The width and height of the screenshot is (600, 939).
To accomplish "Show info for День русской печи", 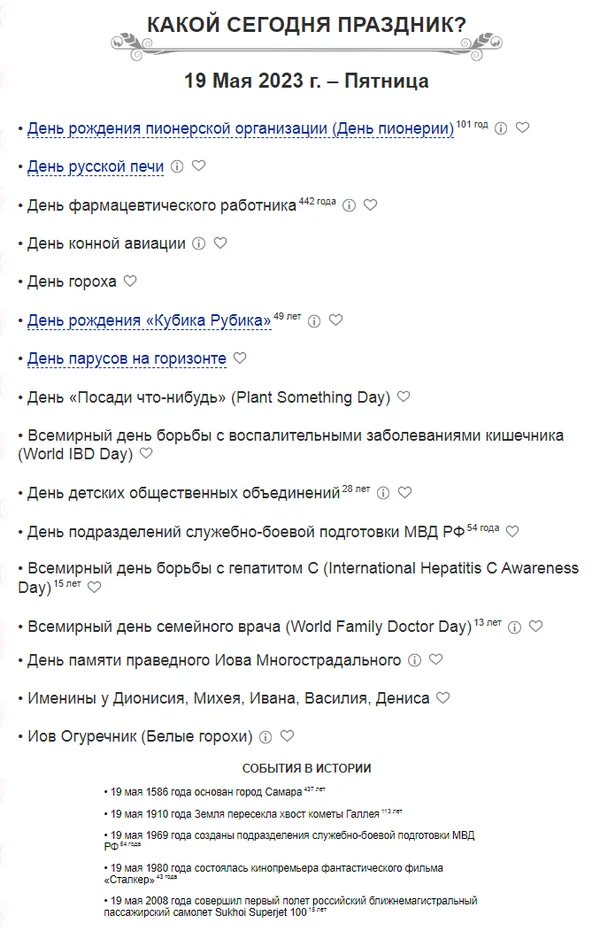I will tap(177, 166).
